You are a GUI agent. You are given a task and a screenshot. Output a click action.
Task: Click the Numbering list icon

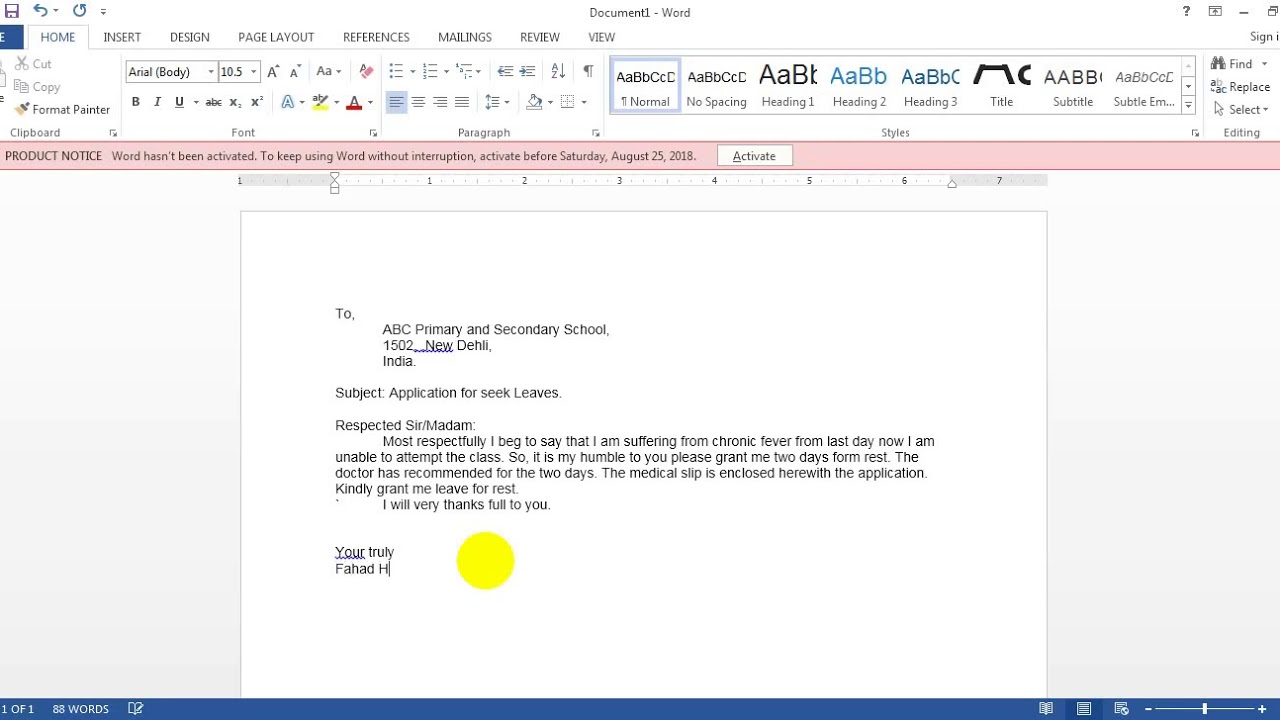coord(430,72)
